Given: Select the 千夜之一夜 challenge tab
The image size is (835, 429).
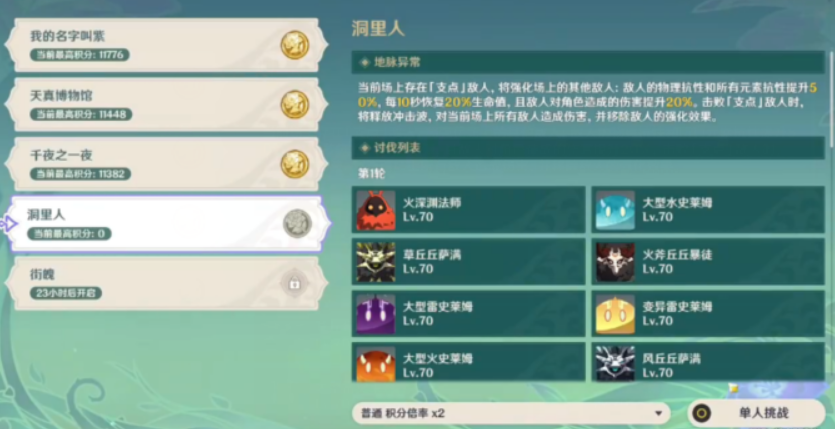Looking at the screenshot, I should click(166, 164).
